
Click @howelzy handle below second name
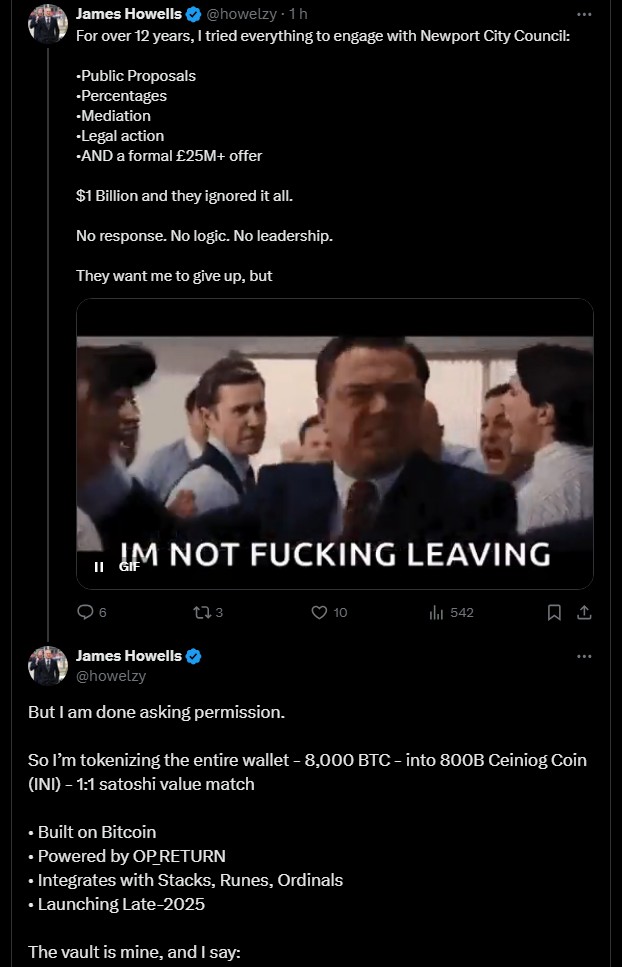coord(111,676)
